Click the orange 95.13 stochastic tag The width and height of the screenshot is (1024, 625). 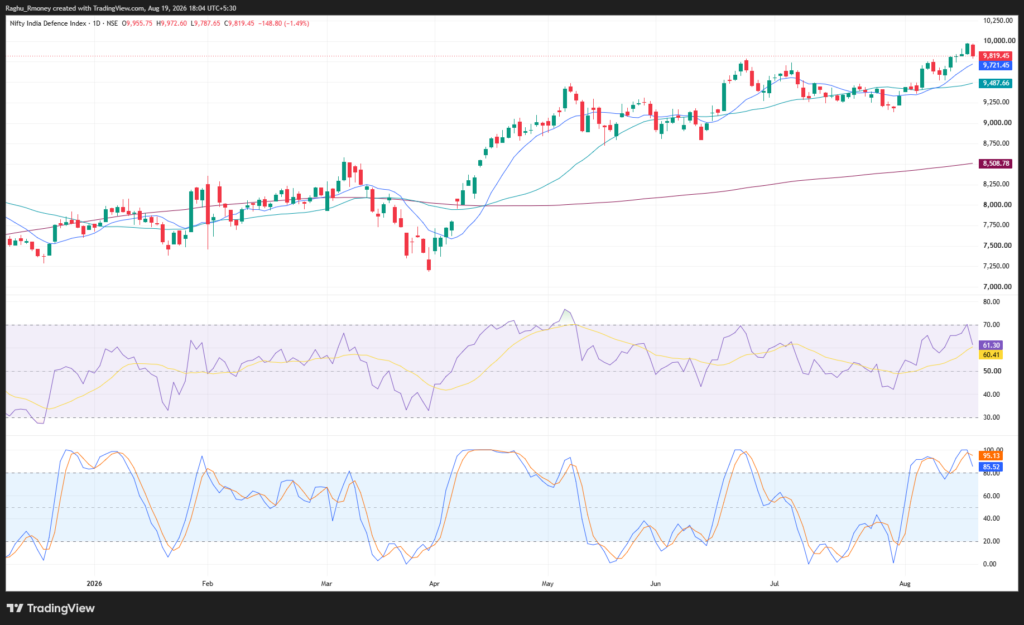click(x=991, y=456)
